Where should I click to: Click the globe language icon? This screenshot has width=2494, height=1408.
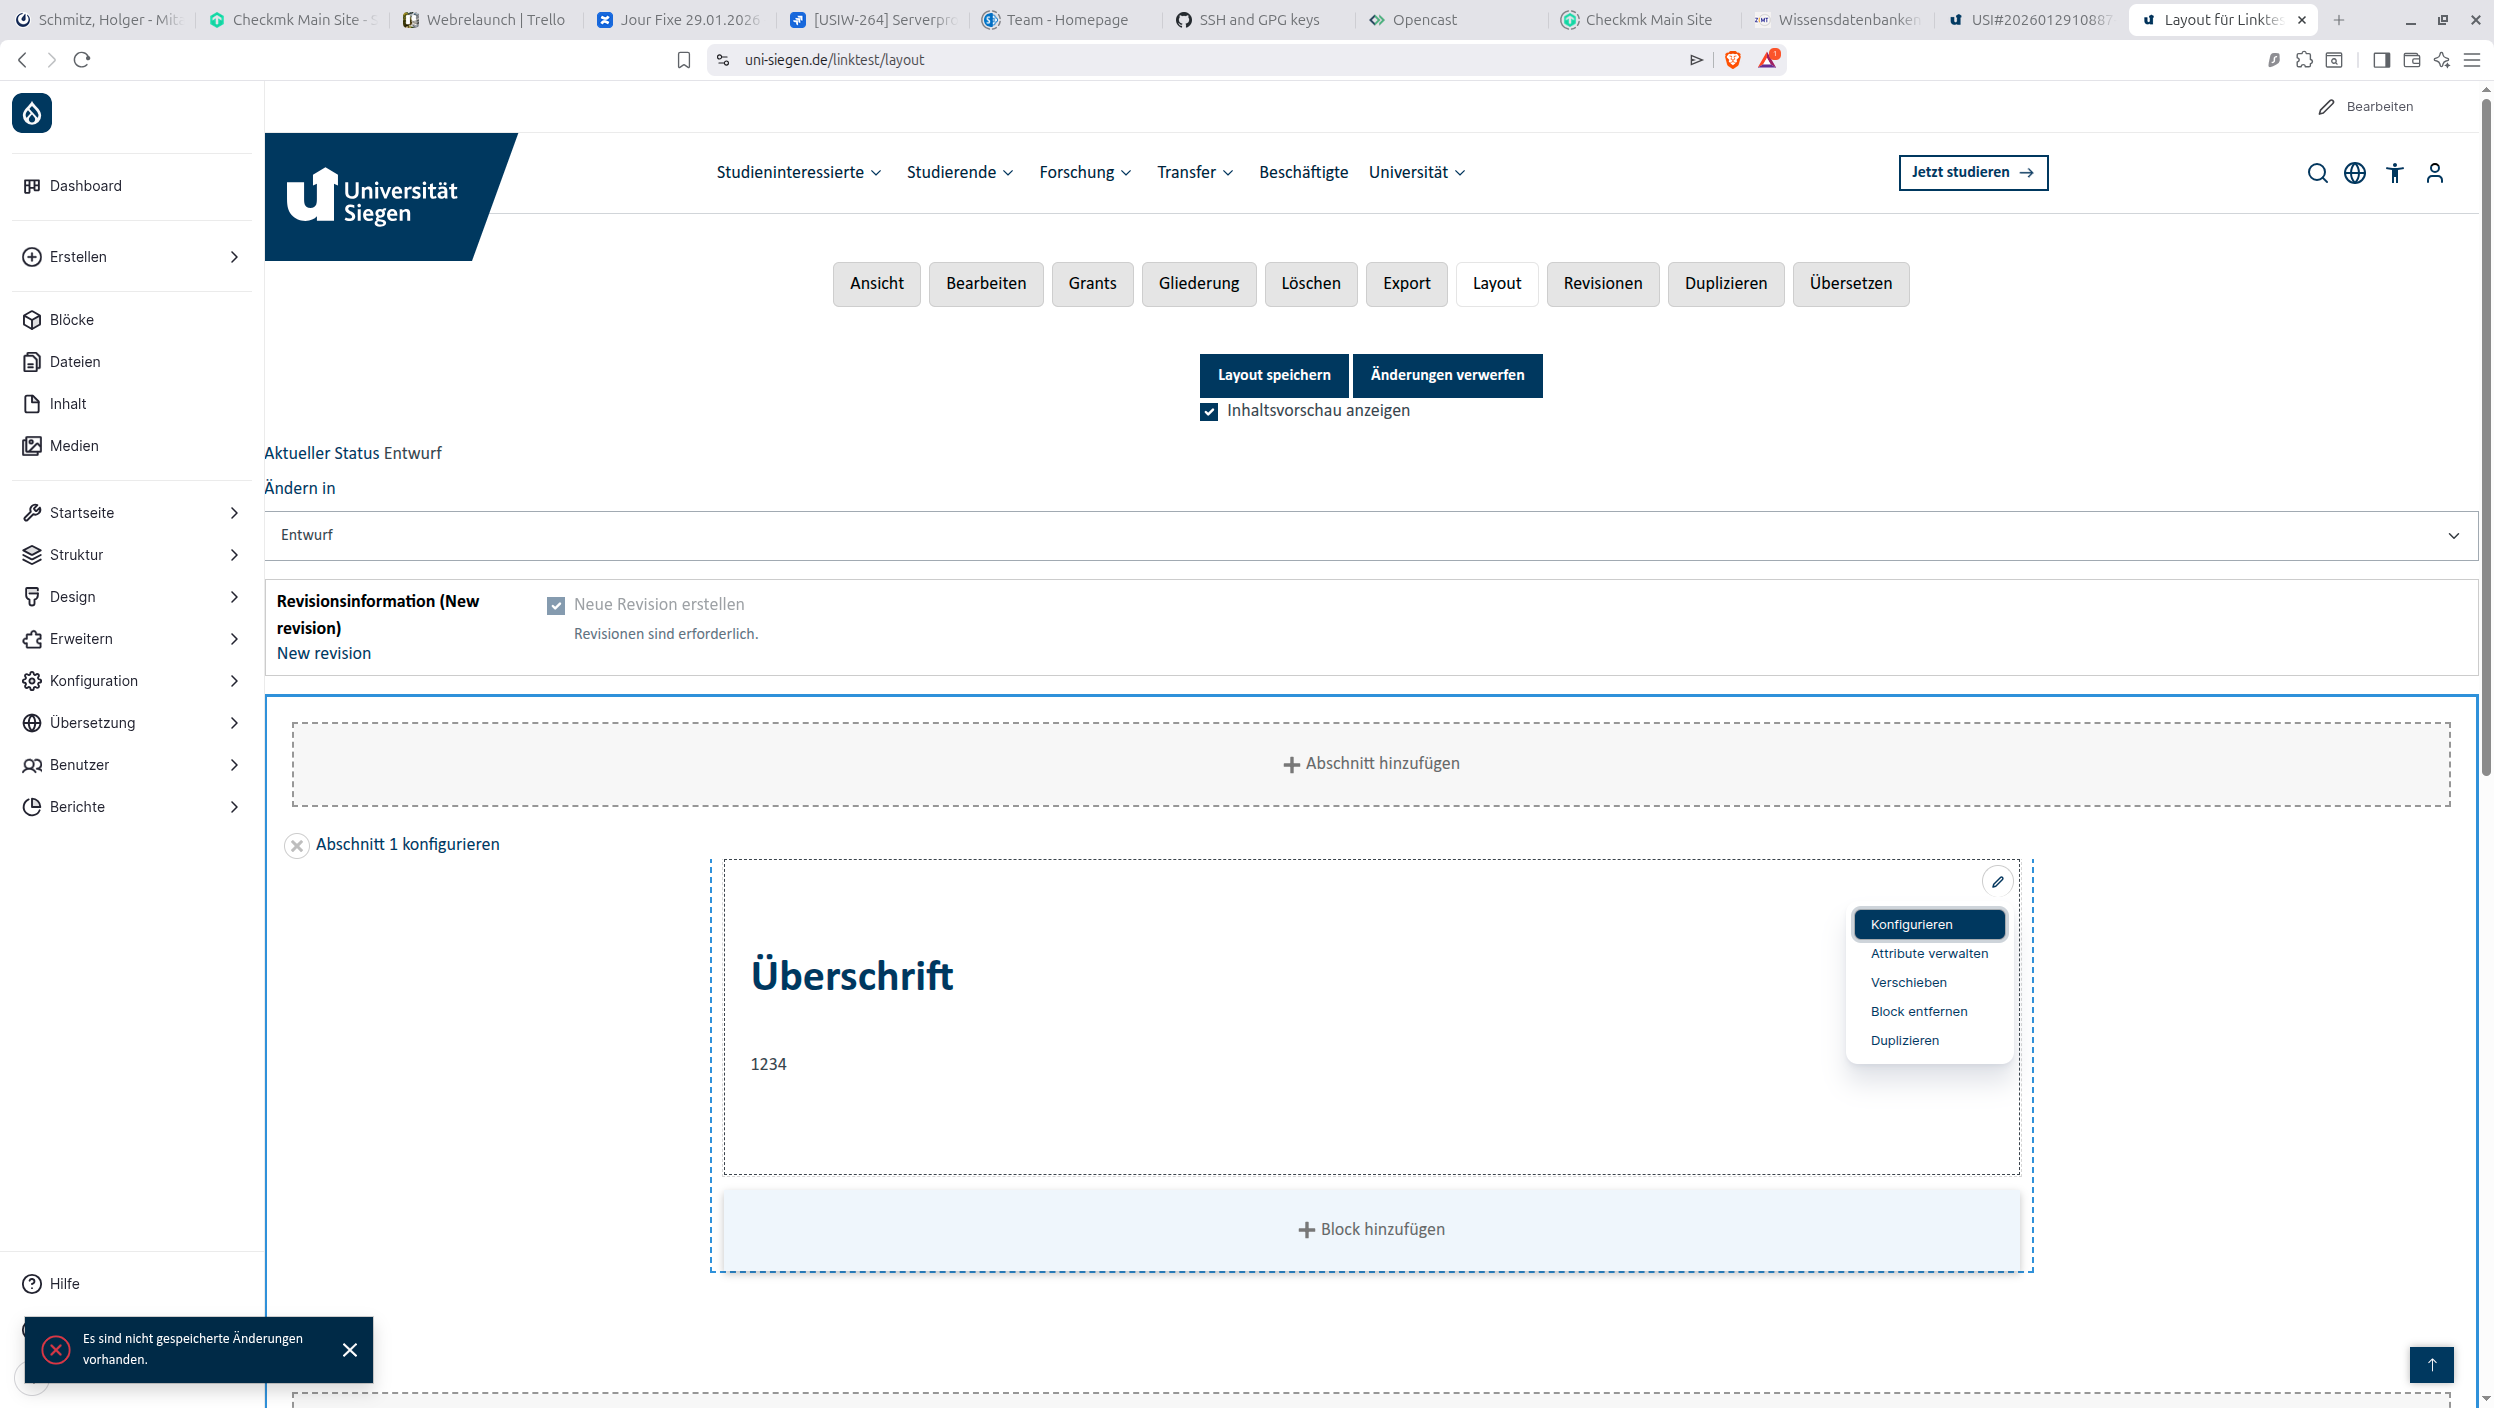2355,173
